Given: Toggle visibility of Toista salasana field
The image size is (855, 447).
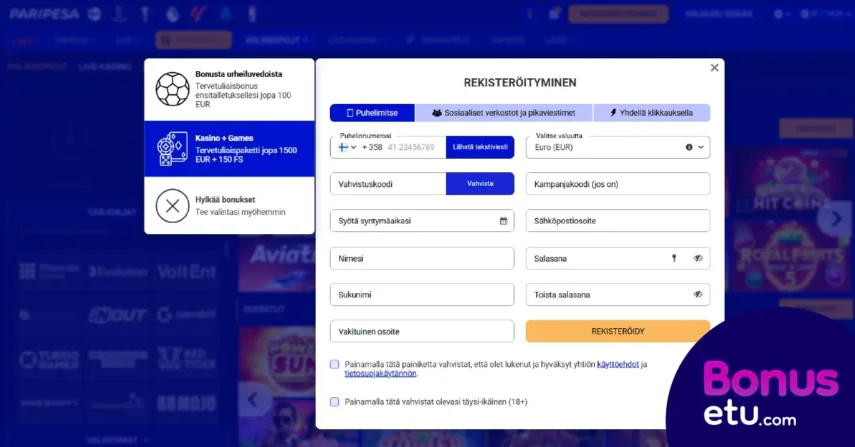Looking at the screenshot, I should (698, 294).
